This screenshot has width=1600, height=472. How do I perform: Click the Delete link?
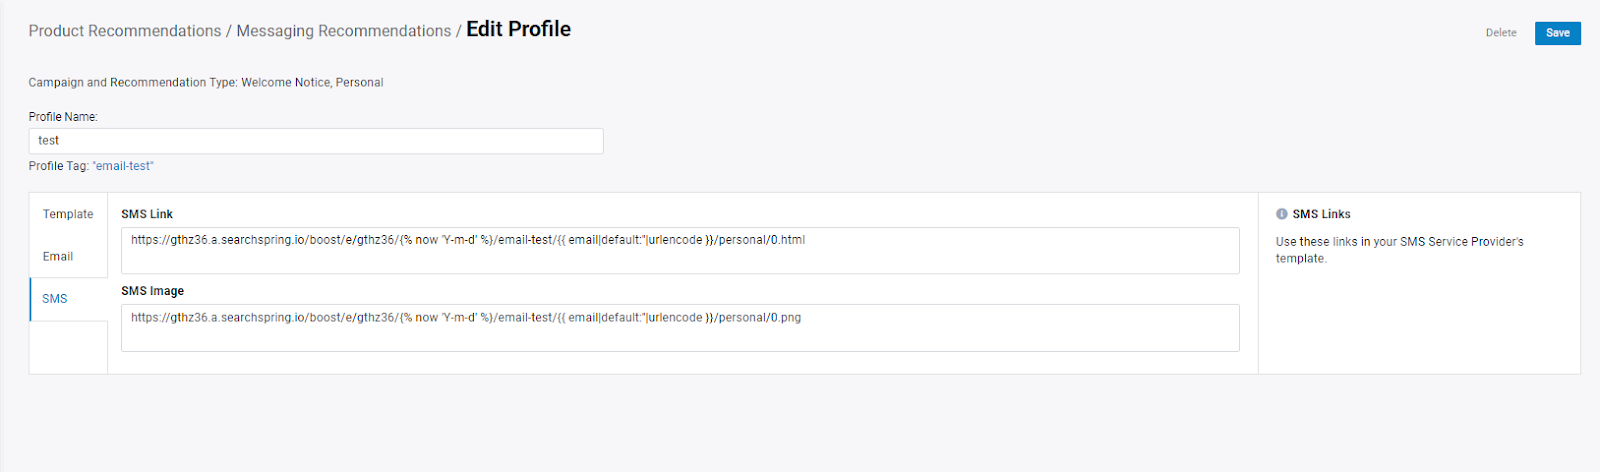pos(1500,33)
